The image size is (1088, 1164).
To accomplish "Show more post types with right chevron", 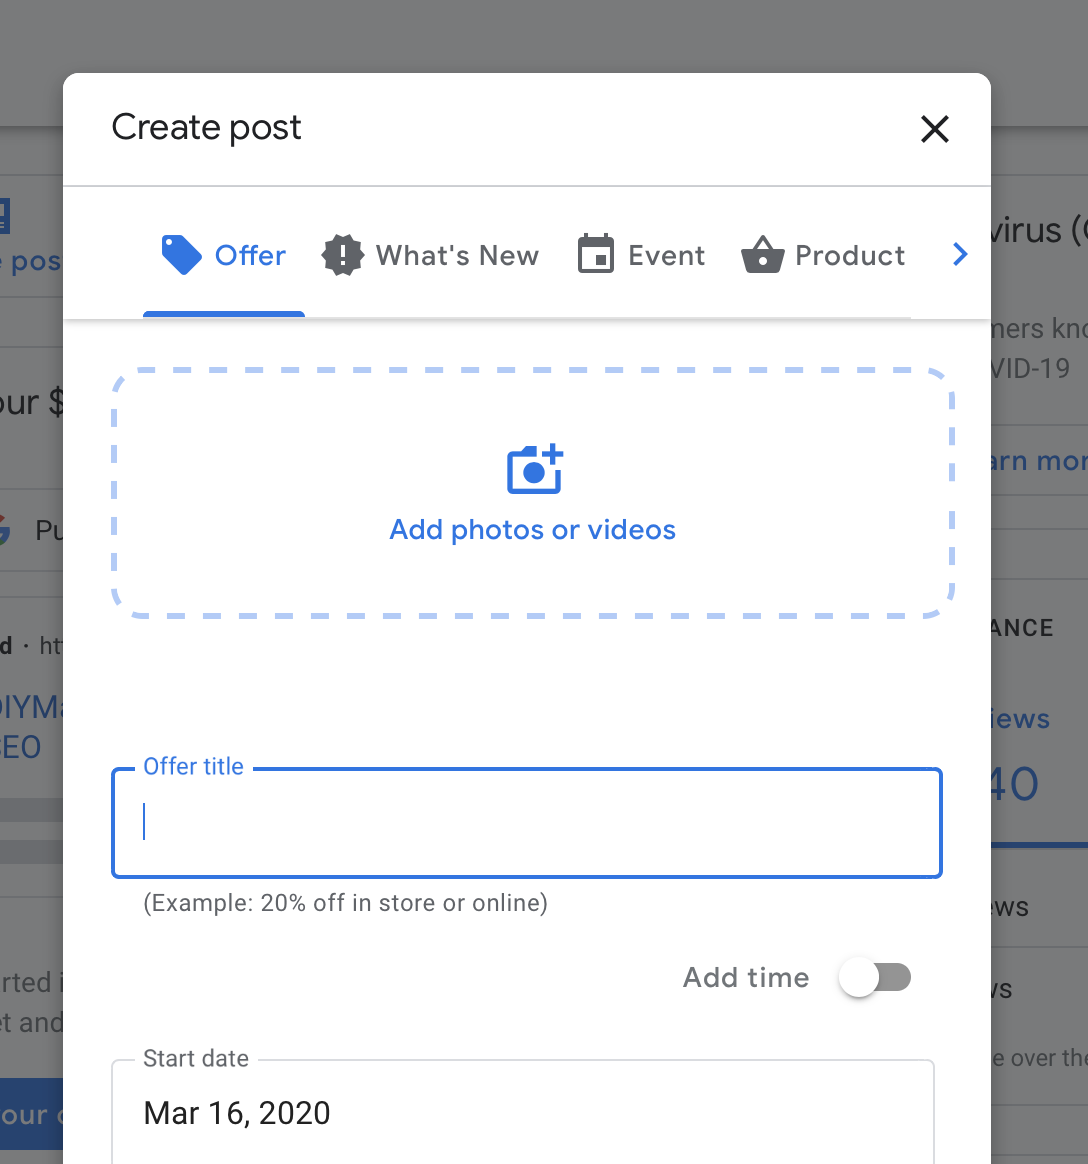I will (x=960, y=255).
